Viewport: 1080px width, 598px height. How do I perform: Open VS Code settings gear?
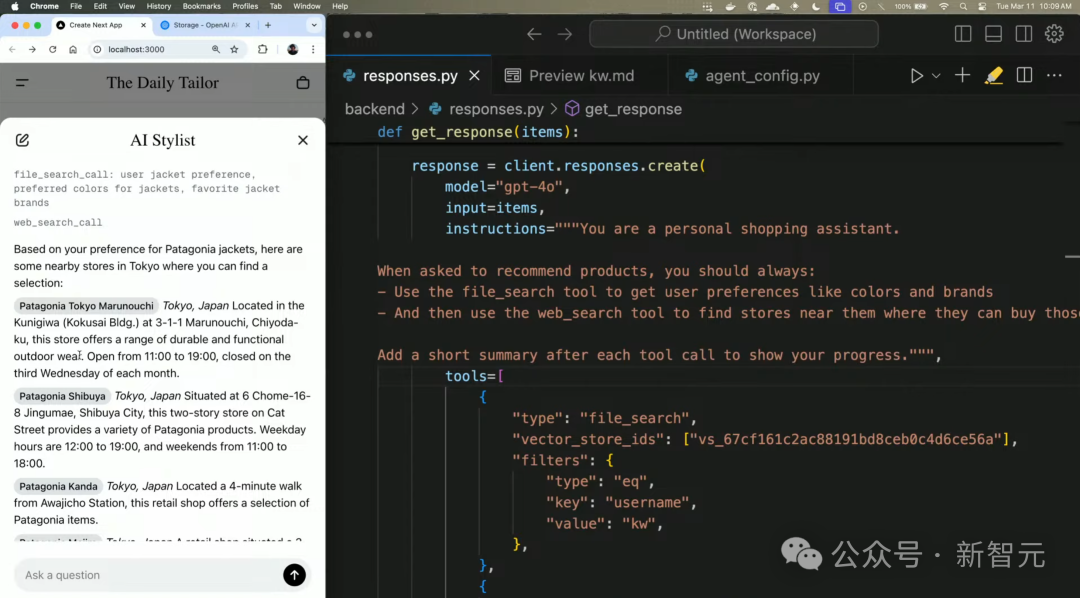click(x=1055, y=33)
